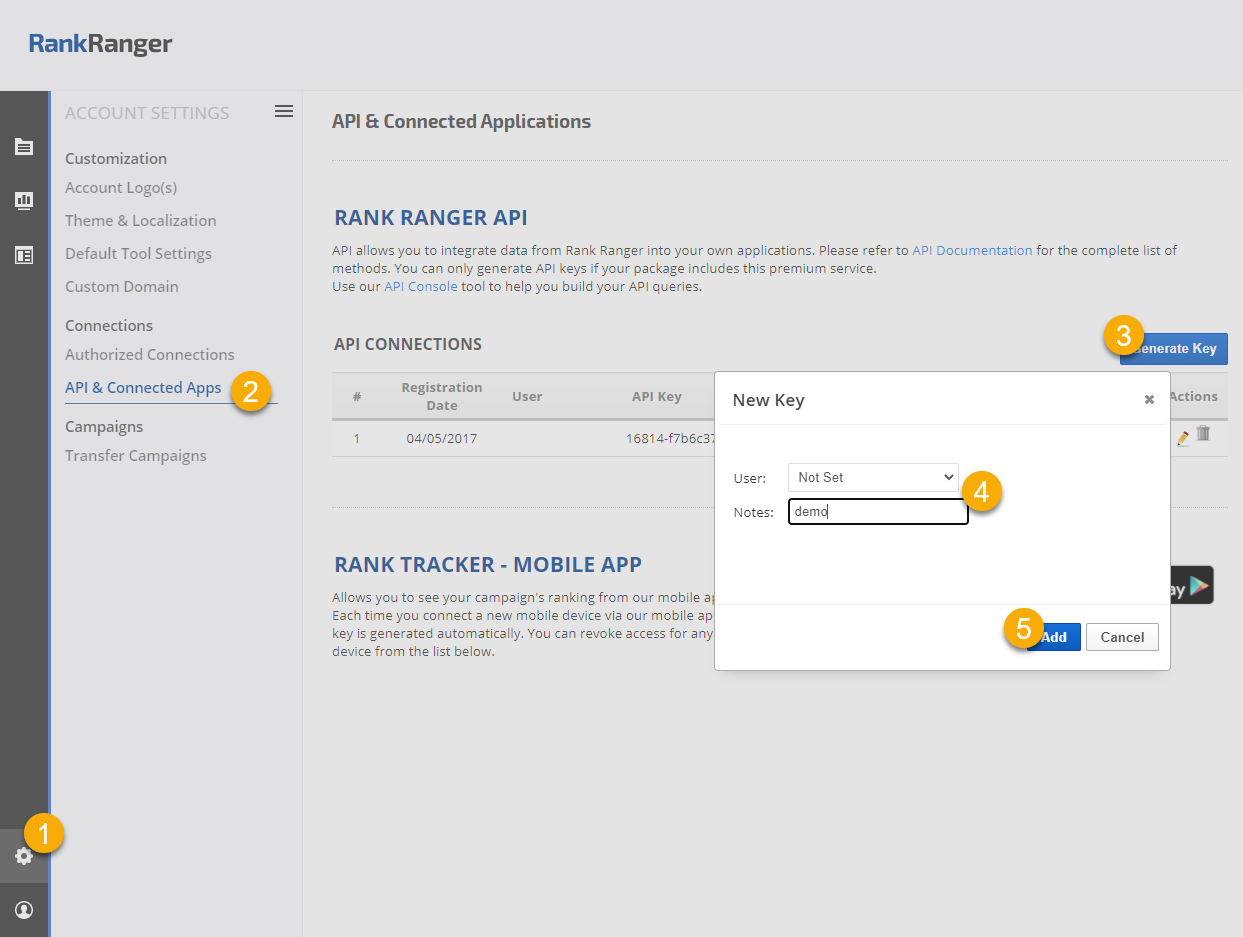The height and width of the screenshot is (937, 1243).
Task: Open the user profile icon
Action: click(24, 910)
